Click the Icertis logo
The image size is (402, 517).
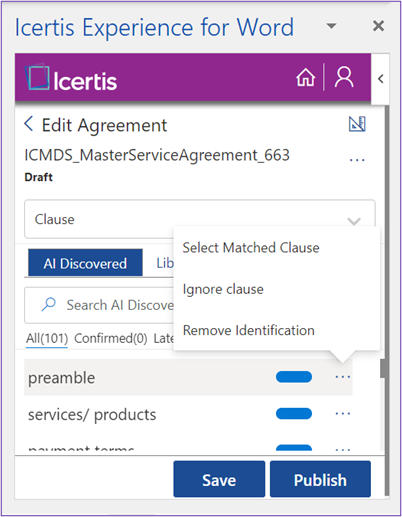pyautogui.click(x=71, y=78)
